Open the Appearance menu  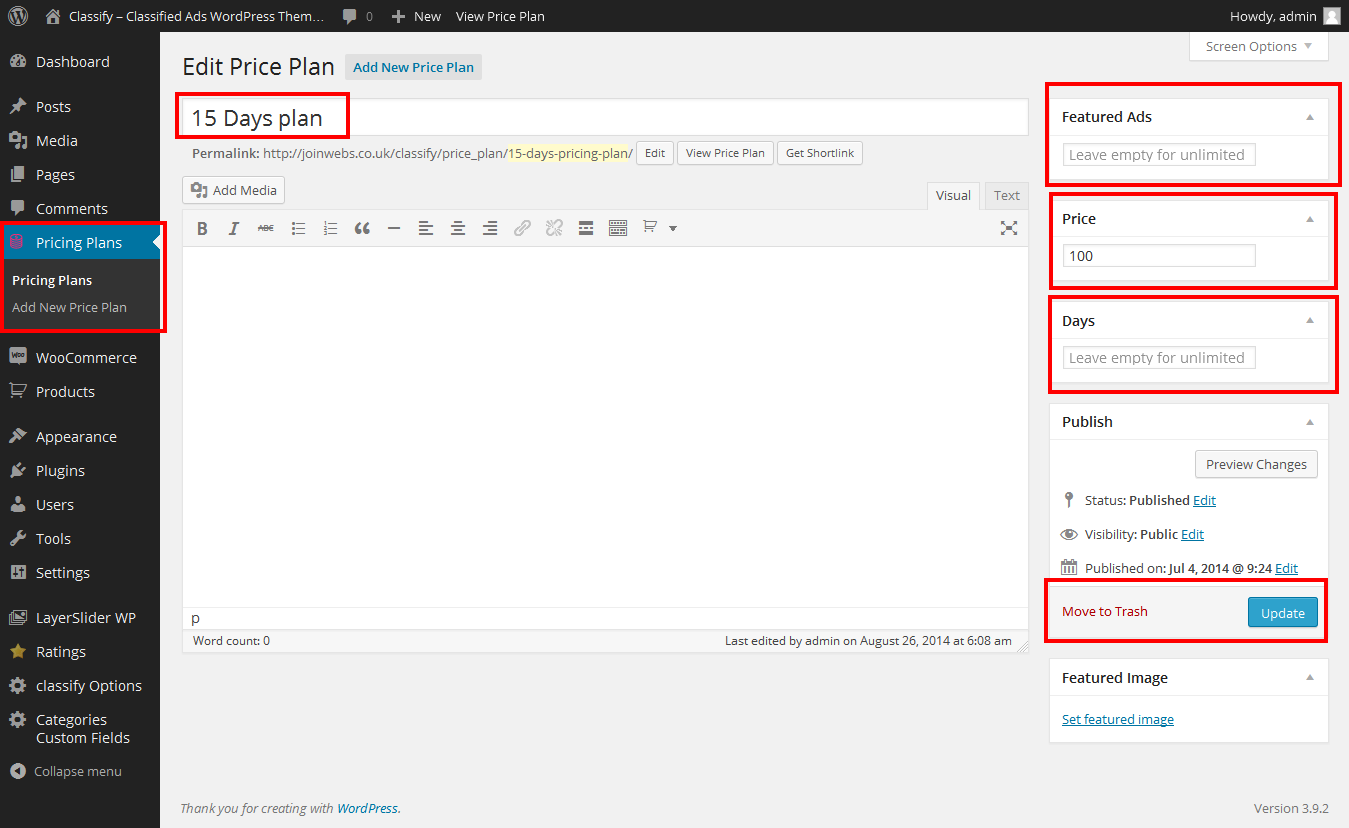click(x=80, y=437)
